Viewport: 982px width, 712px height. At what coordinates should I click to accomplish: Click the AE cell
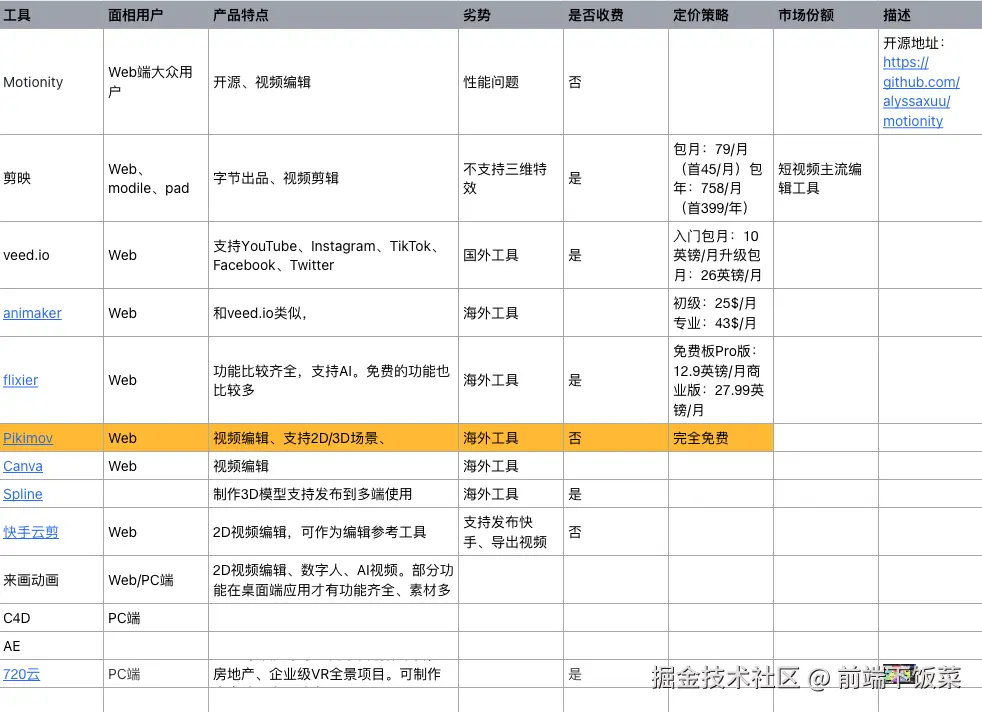point(51,646)
